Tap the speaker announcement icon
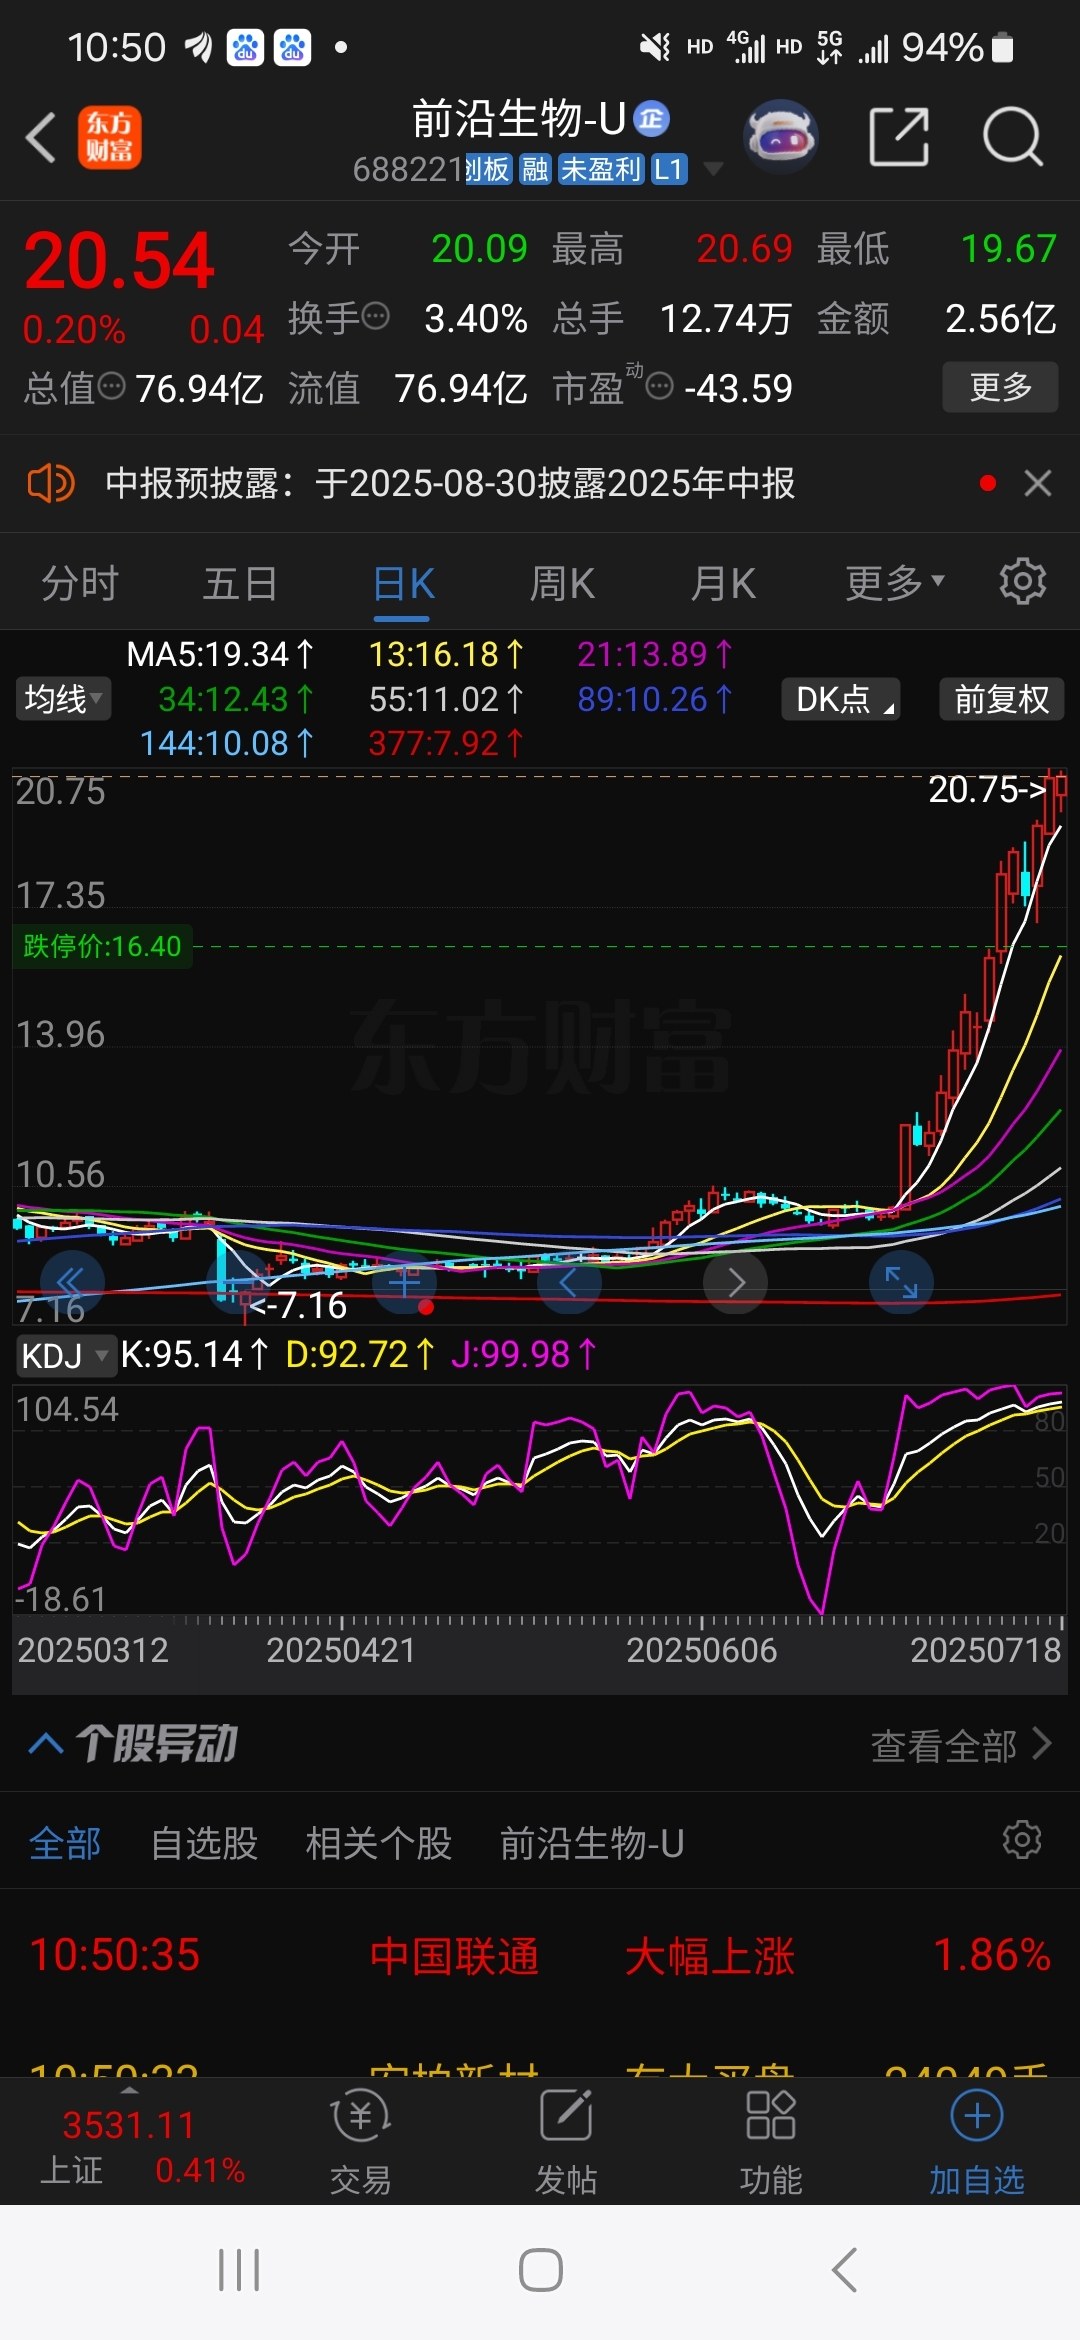The height and width of the screenshot is (2340, 1080). [x=50, y=484]
